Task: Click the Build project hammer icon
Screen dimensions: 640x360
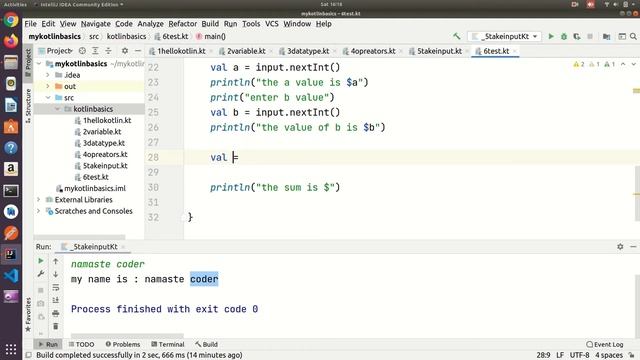Action: coord(456,36)
